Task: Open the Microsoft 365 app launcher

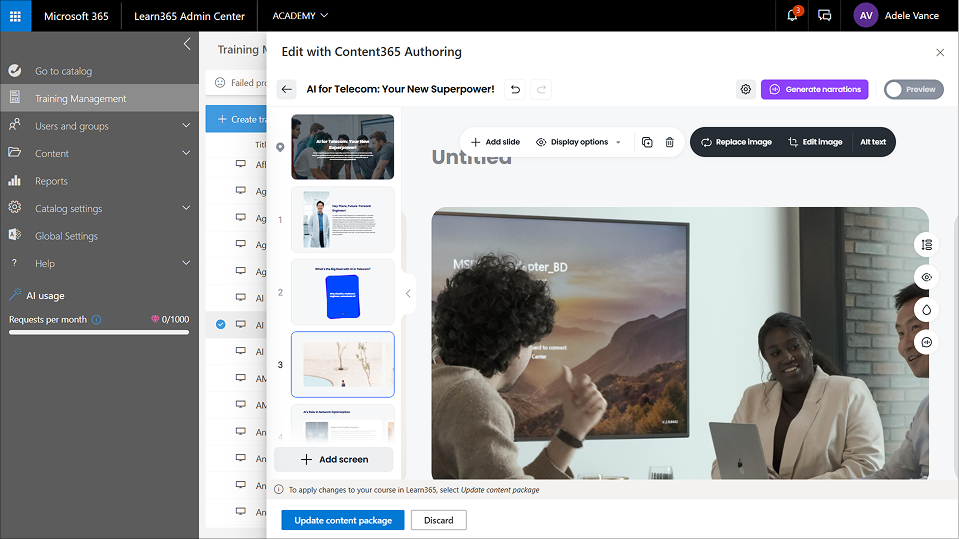Action: tap(15, 16)
